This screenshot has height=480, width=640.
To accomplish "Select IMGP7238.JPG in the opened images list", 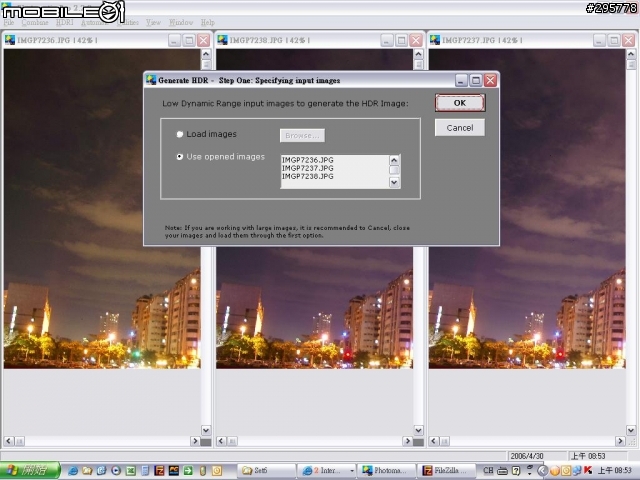I will pyautogui.click(x=307, y=176).
